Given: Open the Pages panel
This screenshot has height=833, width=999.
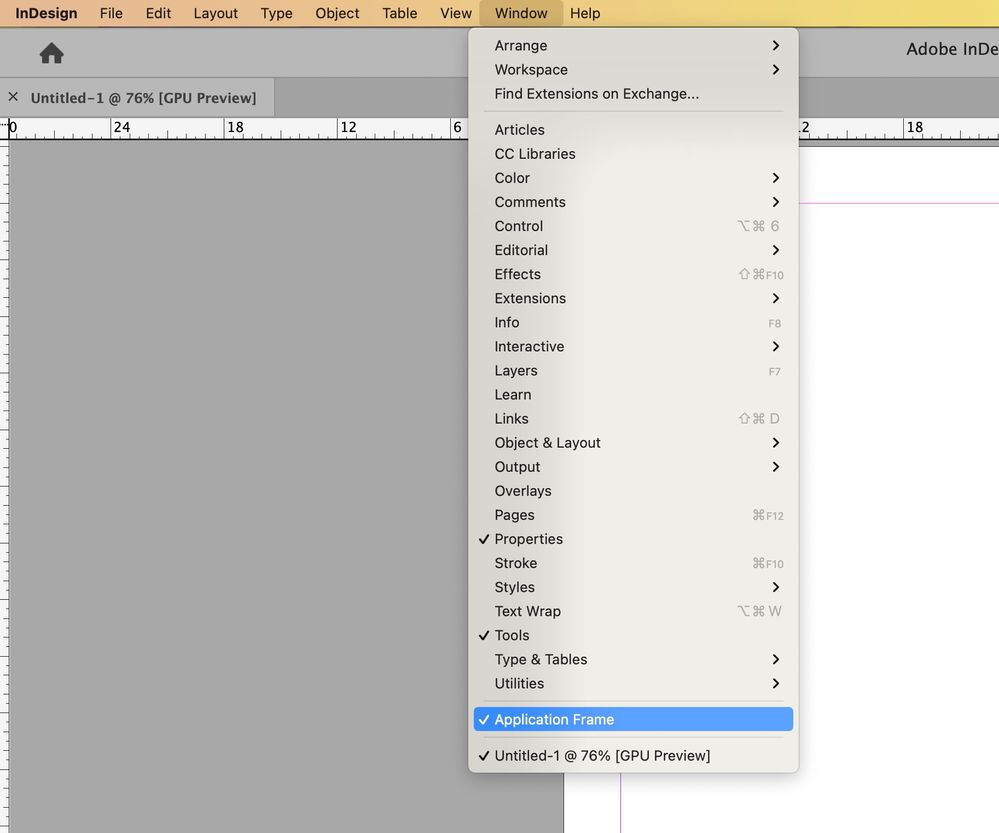Looking at the screenshot, I should (x=633, y=515).
